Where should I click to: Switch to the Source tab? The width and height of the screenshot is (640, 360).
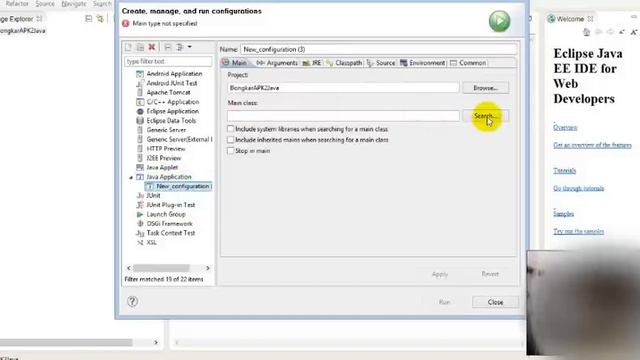click(x=381, y=63)
